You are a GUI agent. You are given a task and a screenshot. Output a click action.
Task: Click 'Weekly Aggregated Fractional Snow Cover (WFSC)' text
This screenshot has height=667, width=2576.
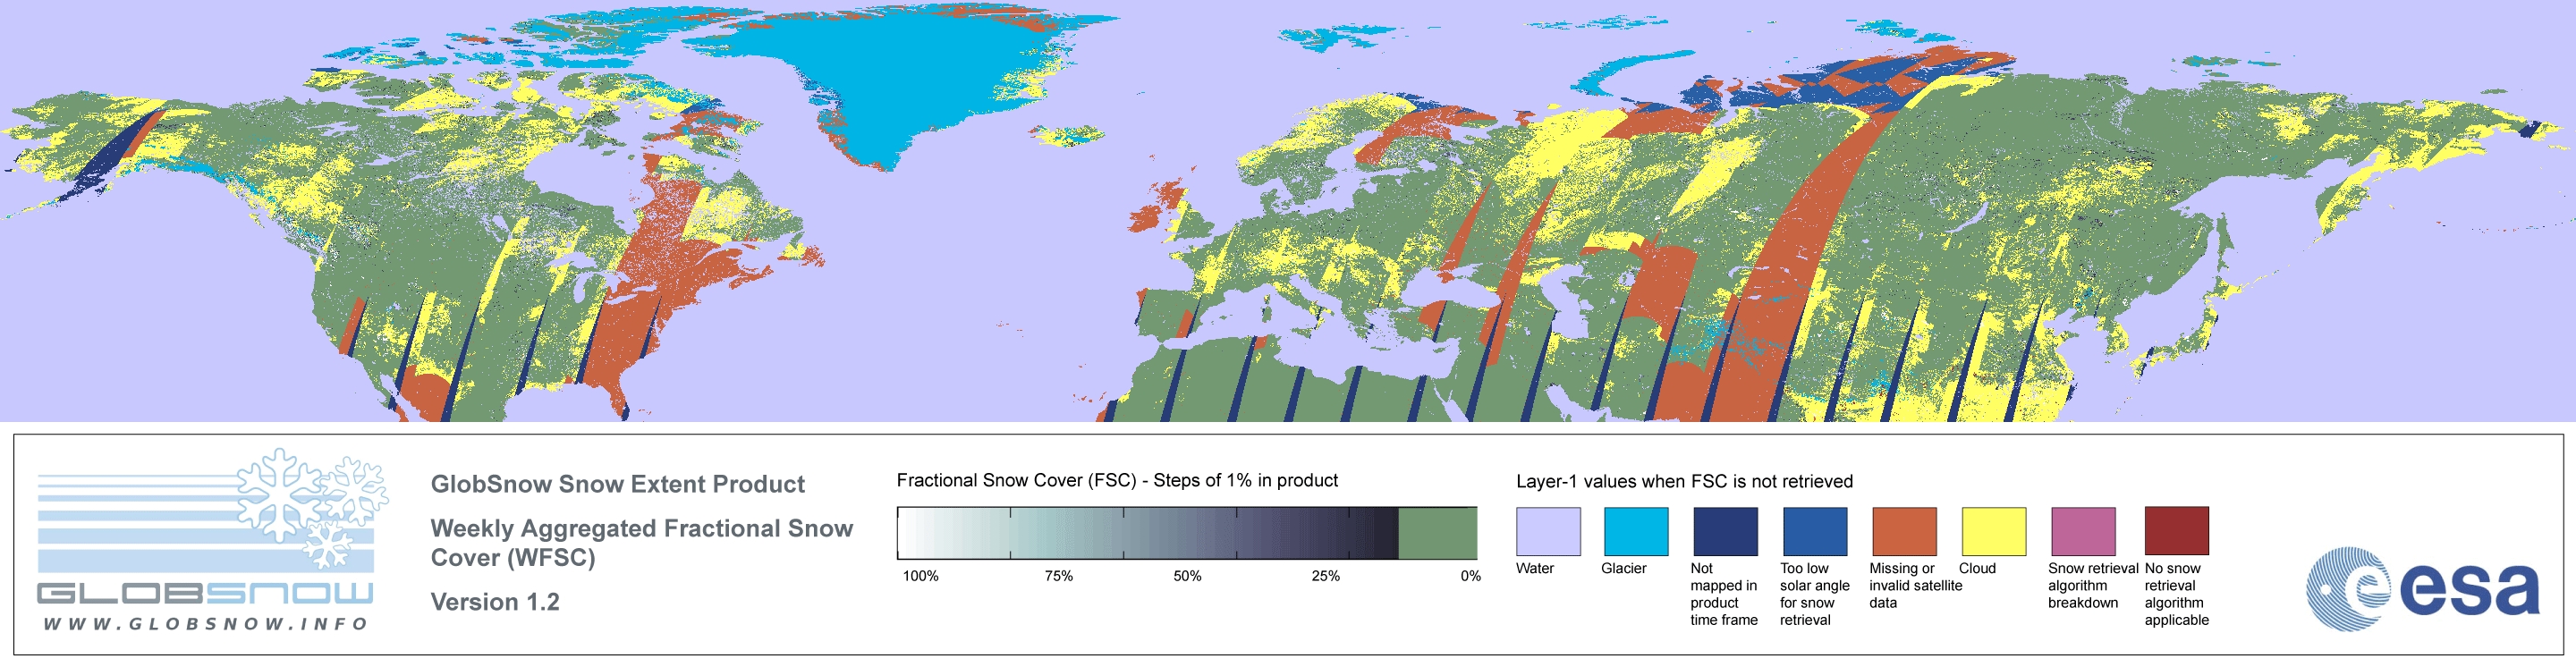click(641, 543)
